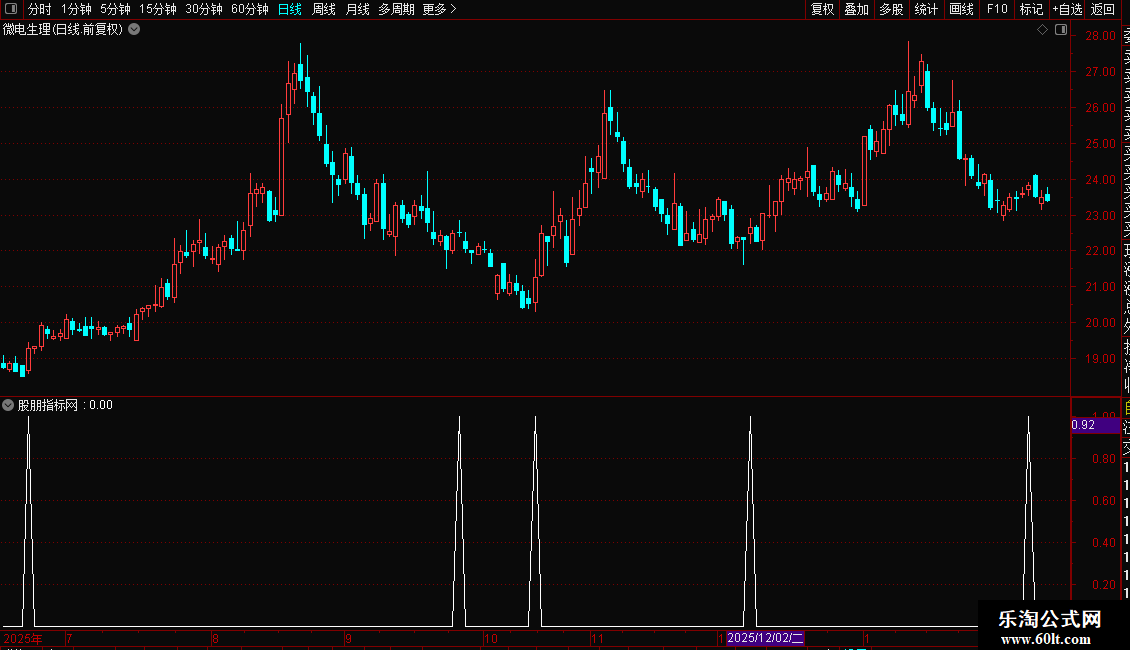Click the 统计 statistics button

click(926, 9)
